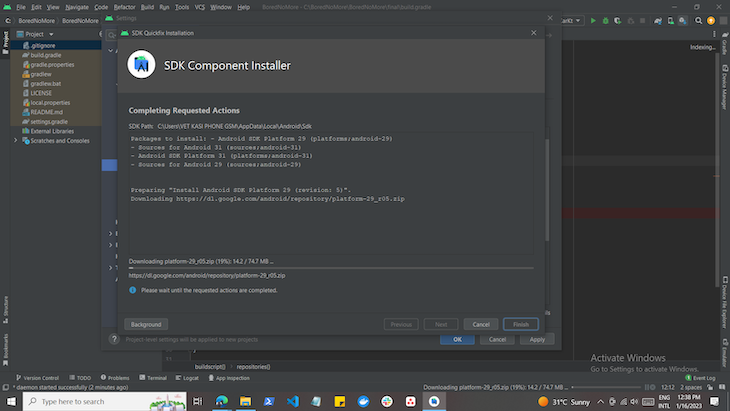Click the Windows taskbar search box

104,401
